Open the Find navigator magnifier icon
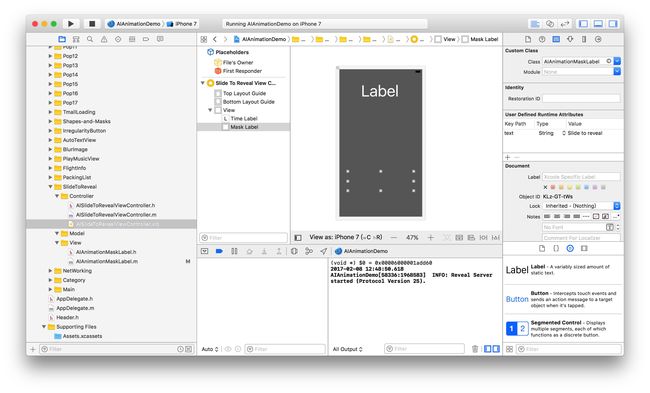 pyautogui.click(x=90, y=39)
